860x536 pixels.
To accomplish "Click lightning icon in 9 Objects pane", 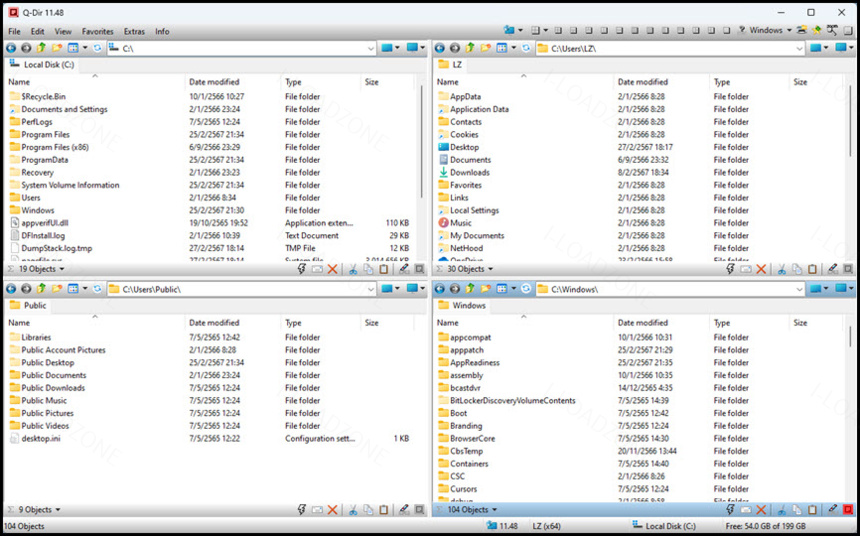I will coord(302,510).
